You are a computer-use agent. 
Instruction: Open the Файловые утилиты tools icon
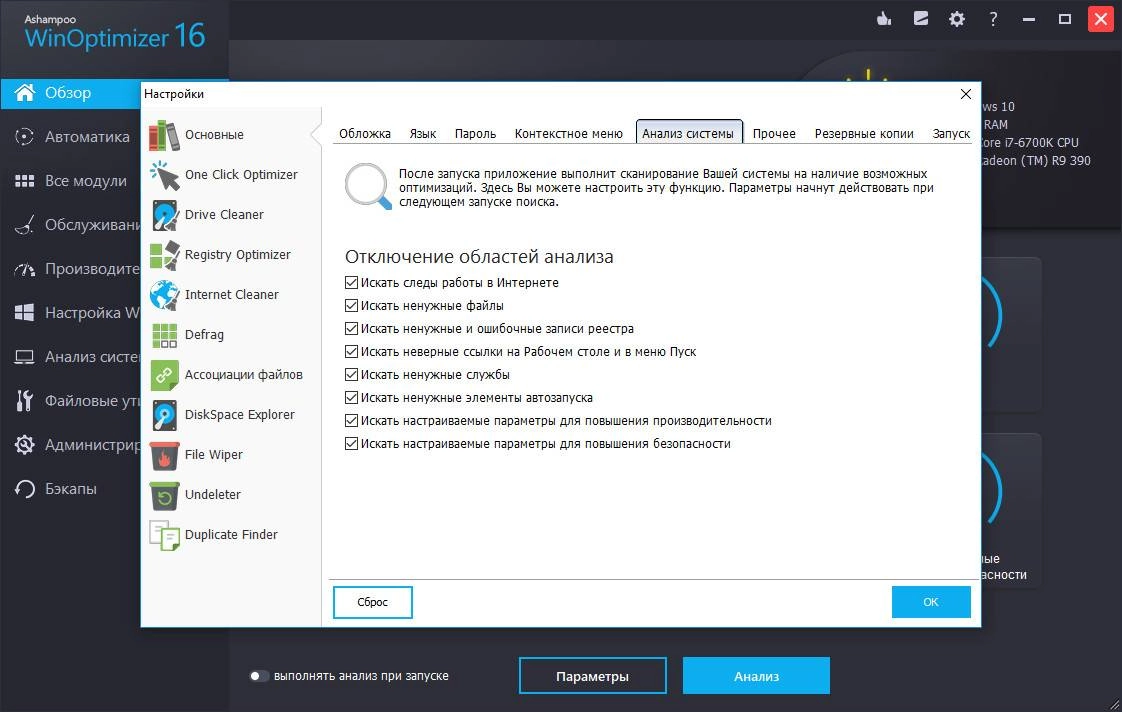pos(24,401)
